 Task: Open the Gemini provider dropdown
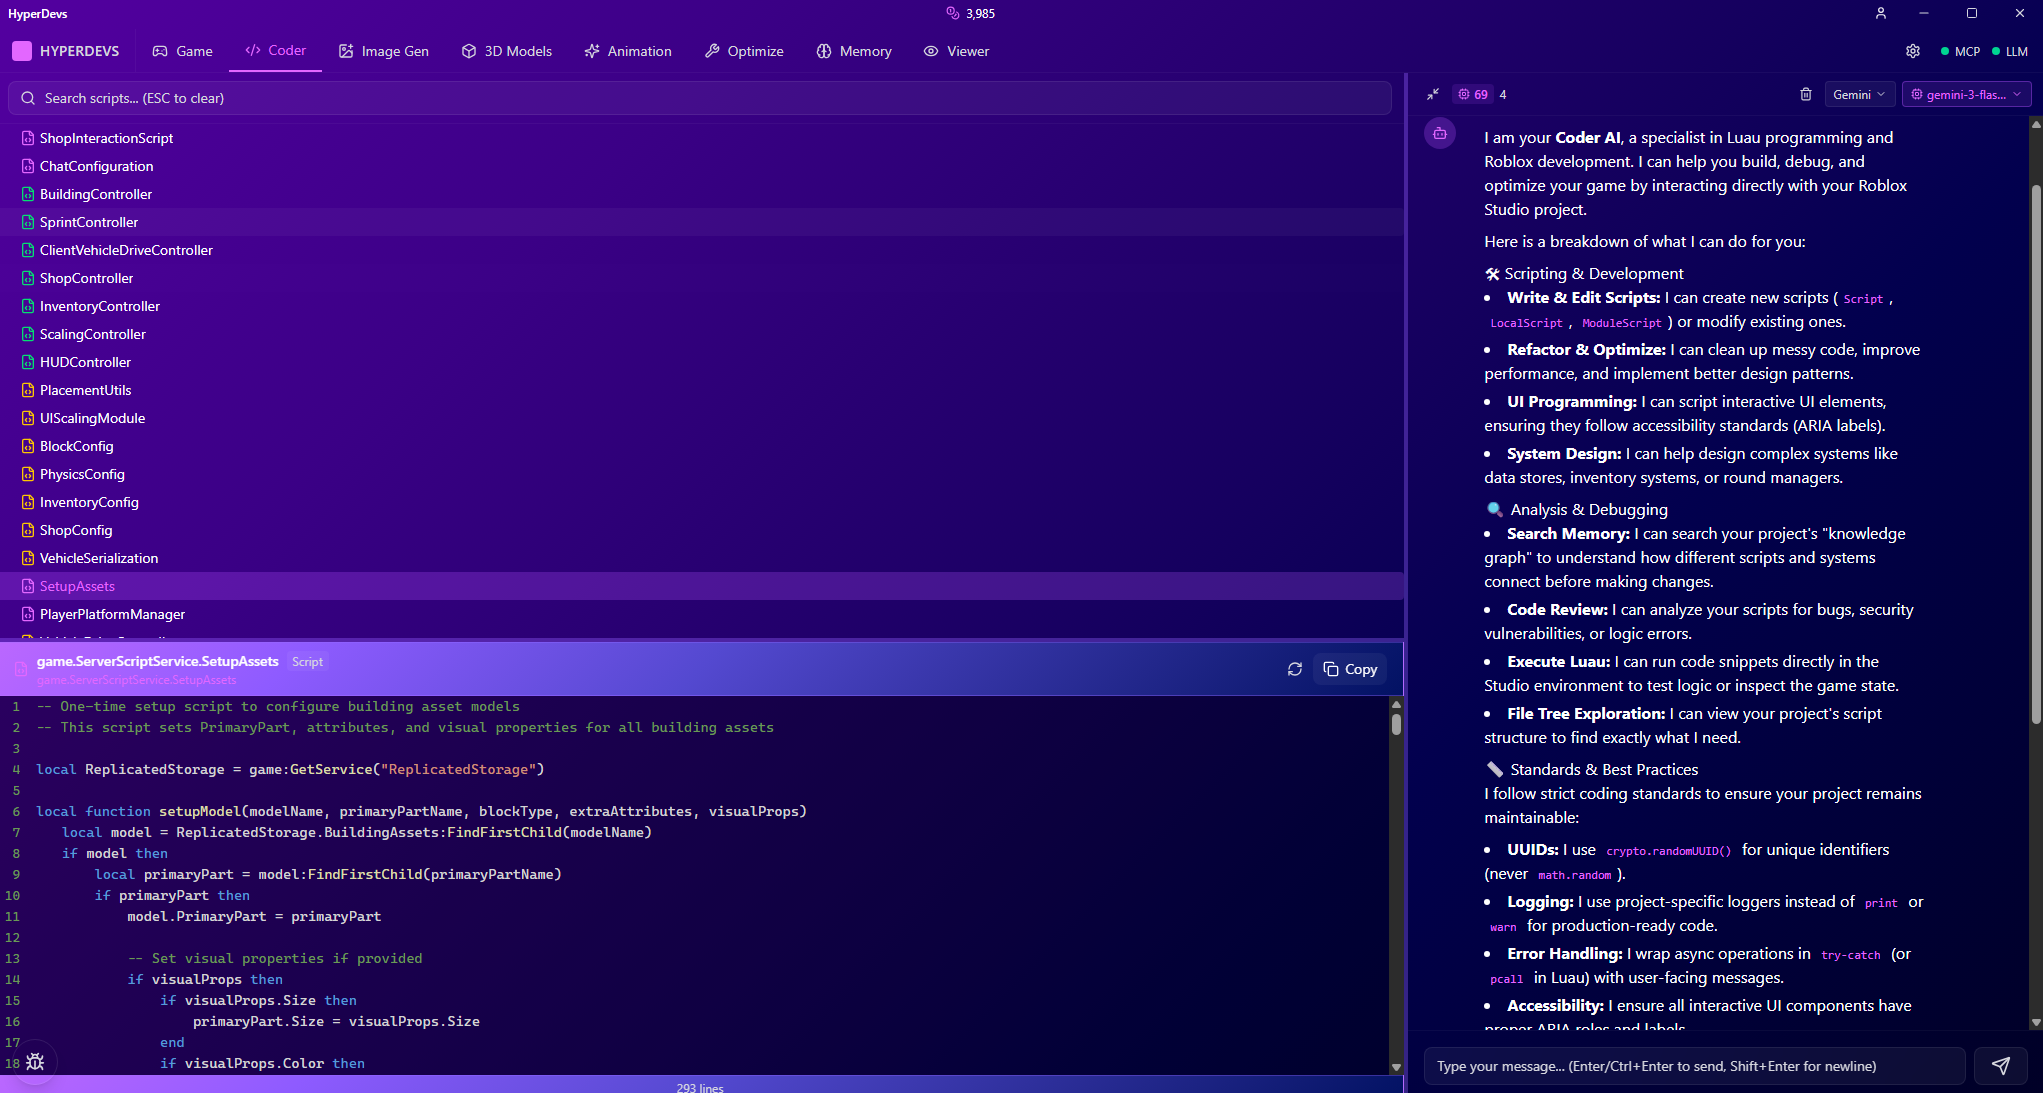click(x=1859, y=94)
